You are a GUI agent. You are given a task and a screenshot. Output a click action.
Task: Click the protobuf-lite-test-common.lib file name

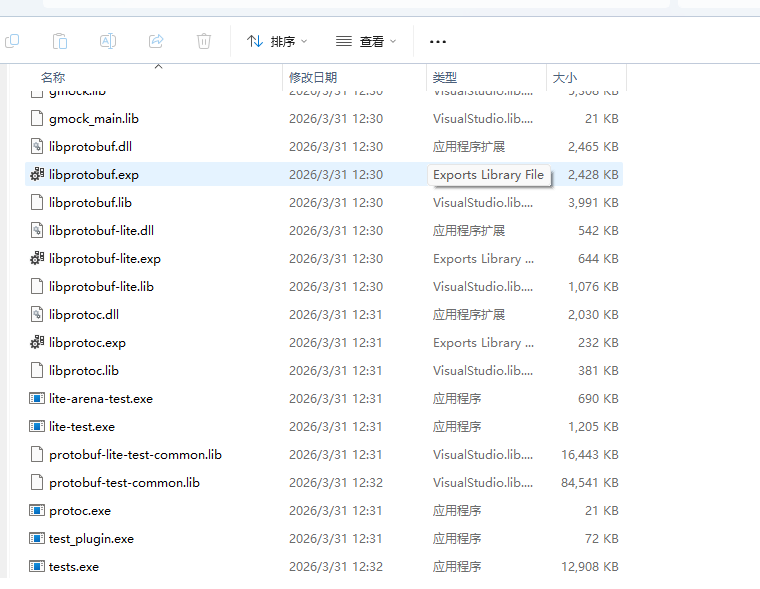(x=135, y=455)
